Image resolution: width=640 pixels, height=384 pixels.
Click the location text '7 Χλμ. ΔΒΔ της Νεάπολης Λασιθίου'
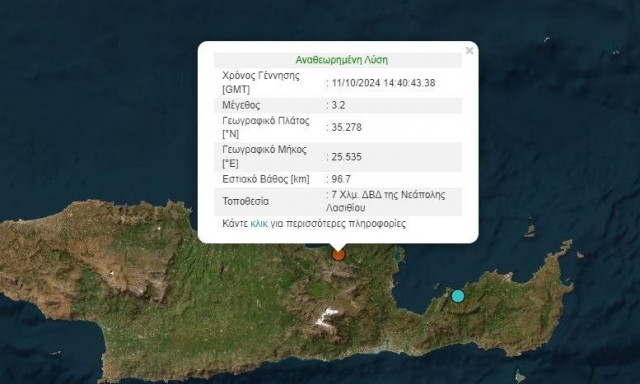(386, 201)
